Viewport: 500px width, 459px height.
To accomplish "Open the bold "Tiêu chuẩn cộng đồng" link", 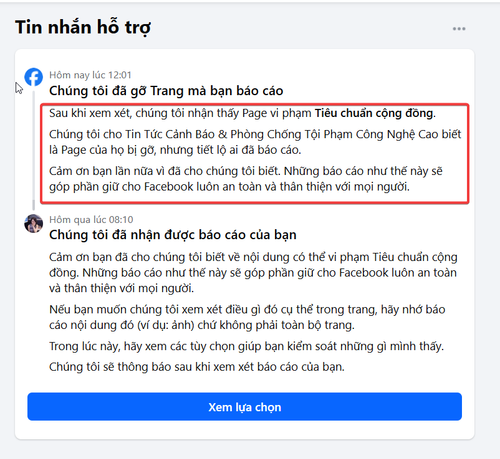I will coord(374,113).
